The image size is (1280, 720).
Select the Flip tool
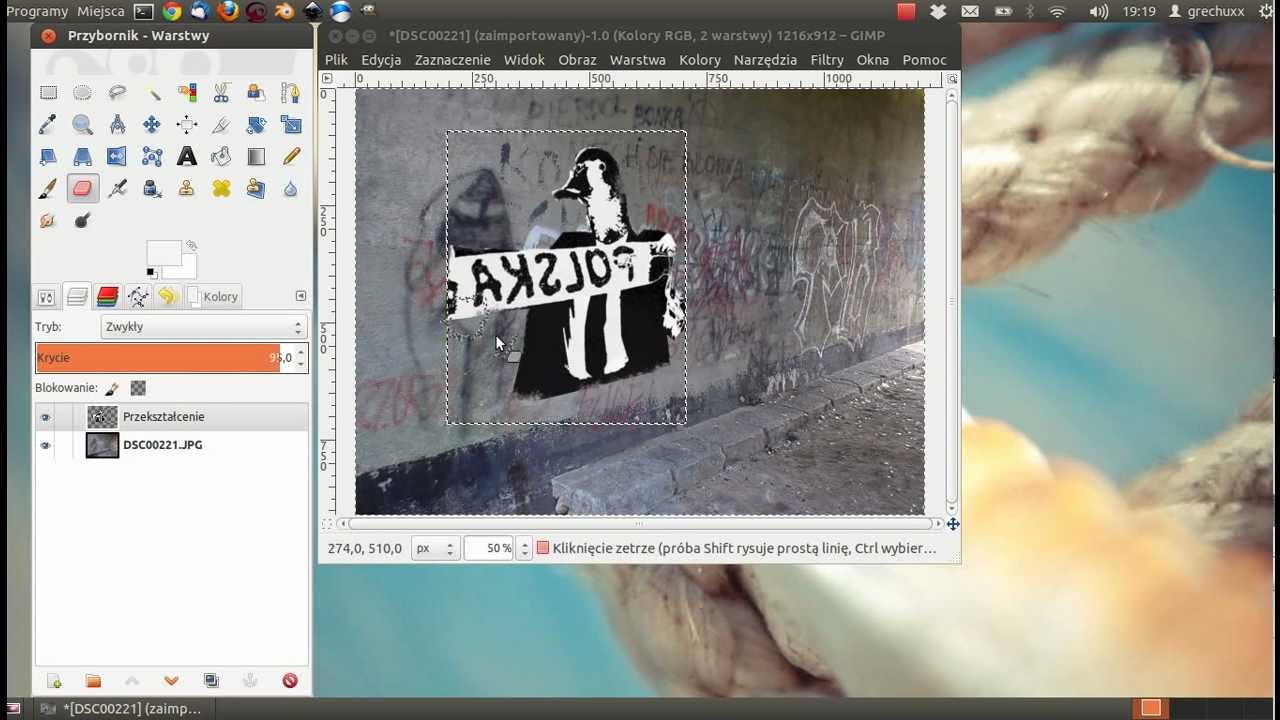117,157
